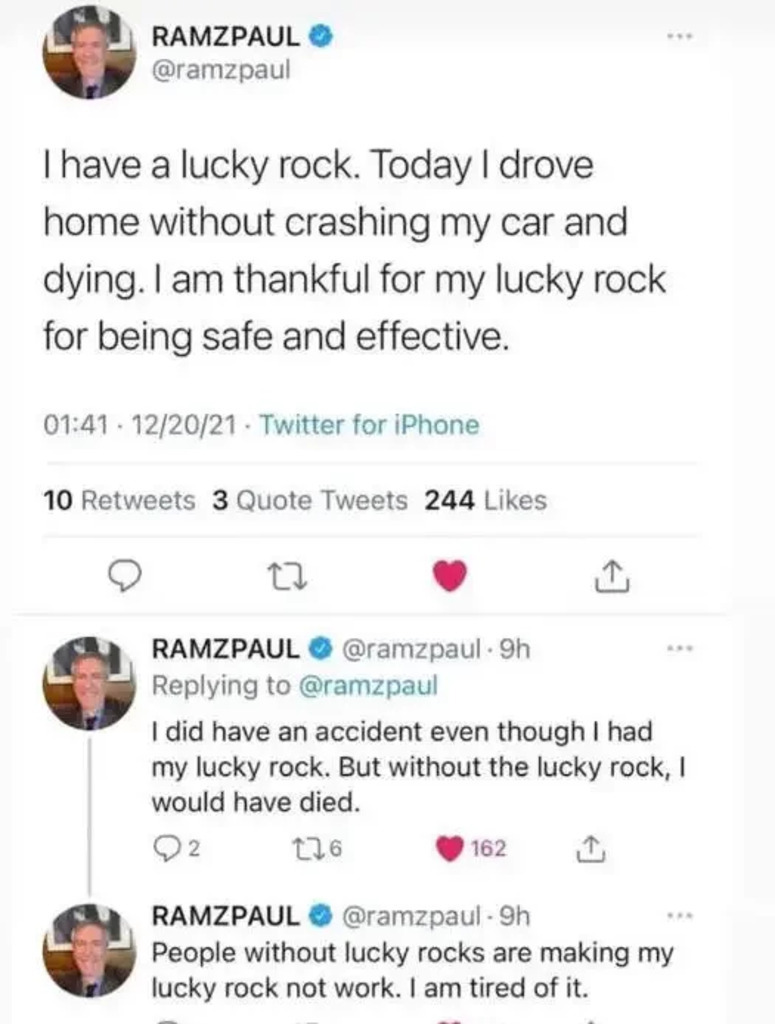Image resolution: width=775 pixels, height=1024 pixels.
Task: View the 244 Likes list
Action: click(x=486, y=500)
